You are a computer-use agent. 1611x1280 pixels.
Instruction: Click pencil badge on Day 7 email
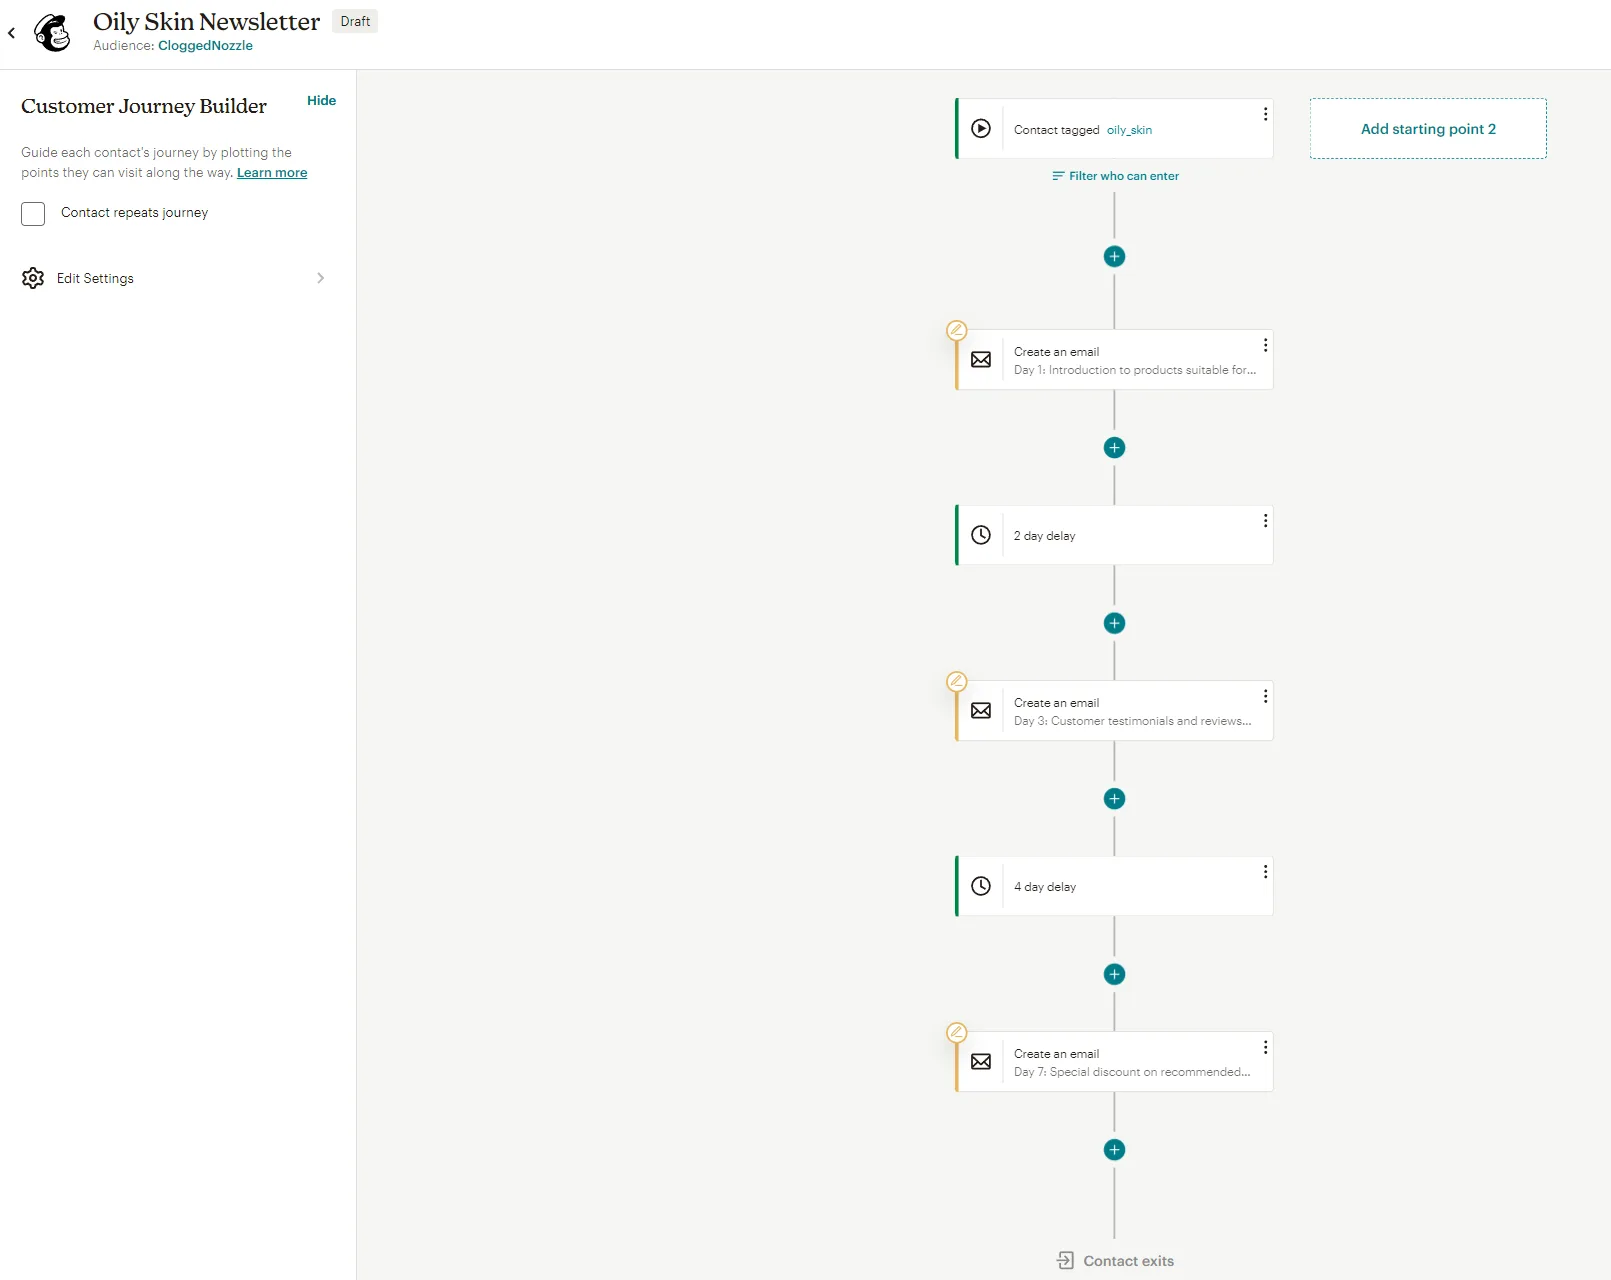(957, 1032)
